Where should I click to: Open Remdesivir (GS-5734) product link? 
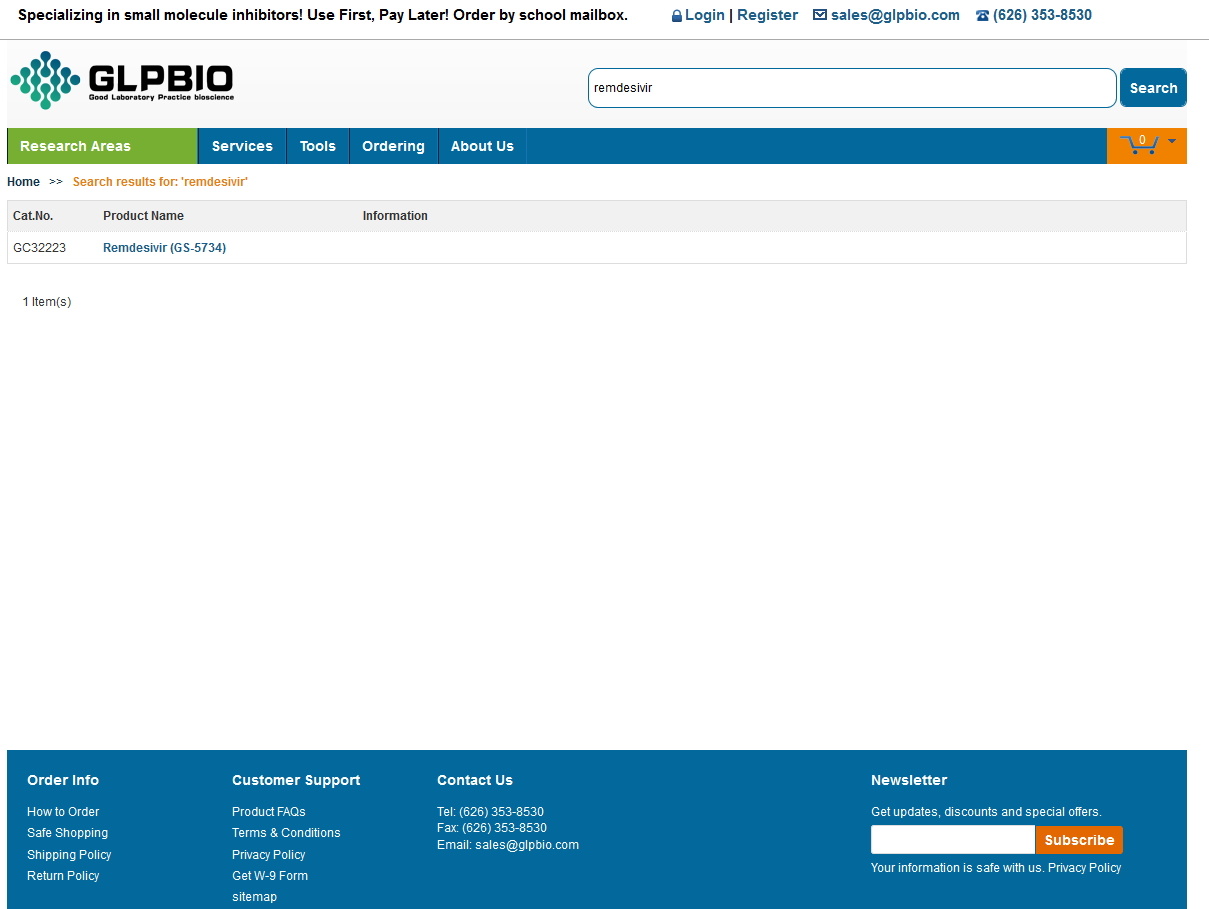coord(164,248)
